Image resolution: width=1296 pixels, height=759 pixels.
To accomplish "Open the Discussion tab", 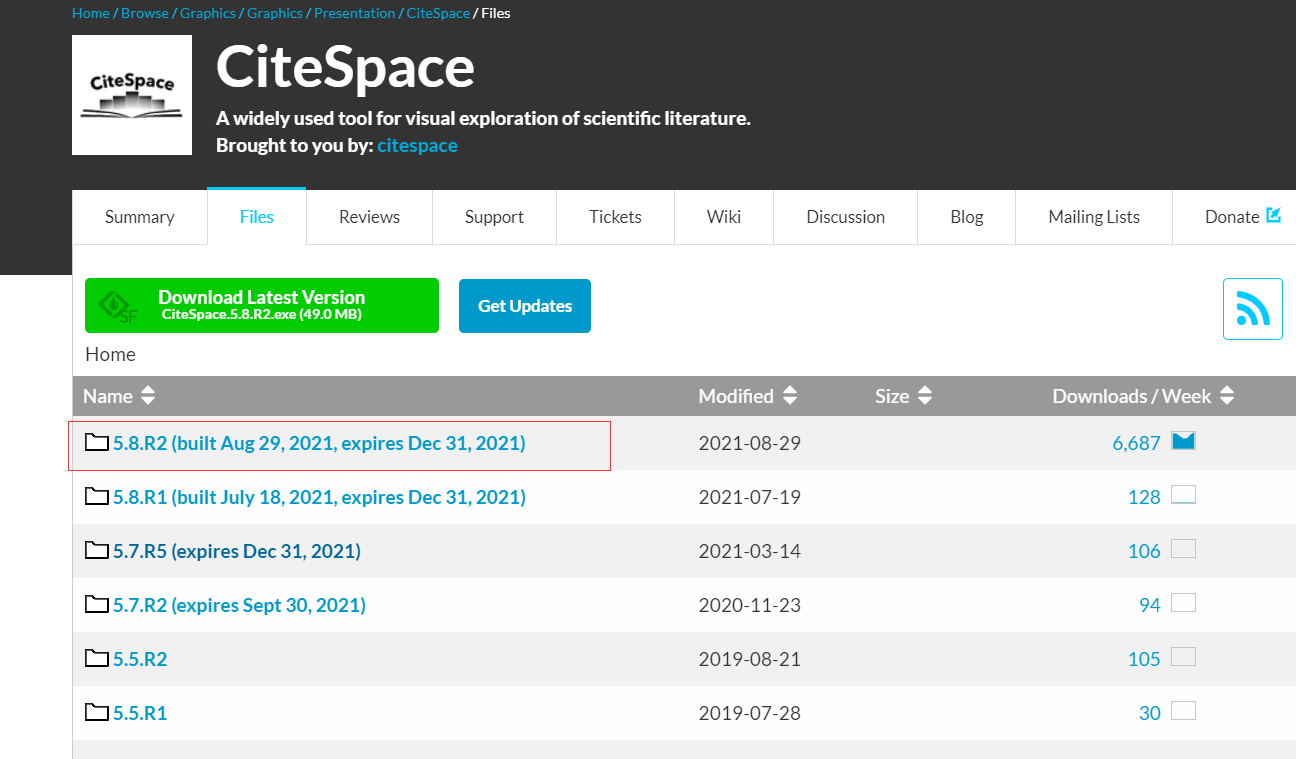I will pos(846,217).
